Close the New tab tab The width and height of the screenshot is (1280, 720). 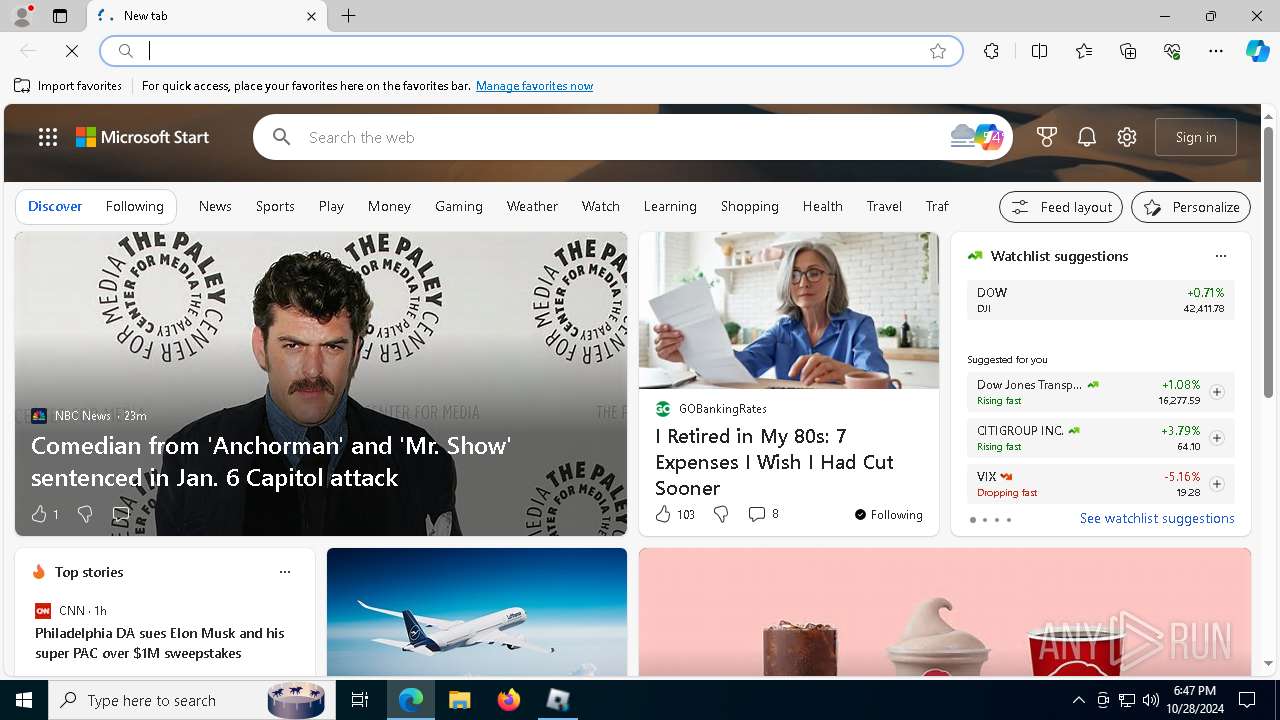[x=311, y=16]
